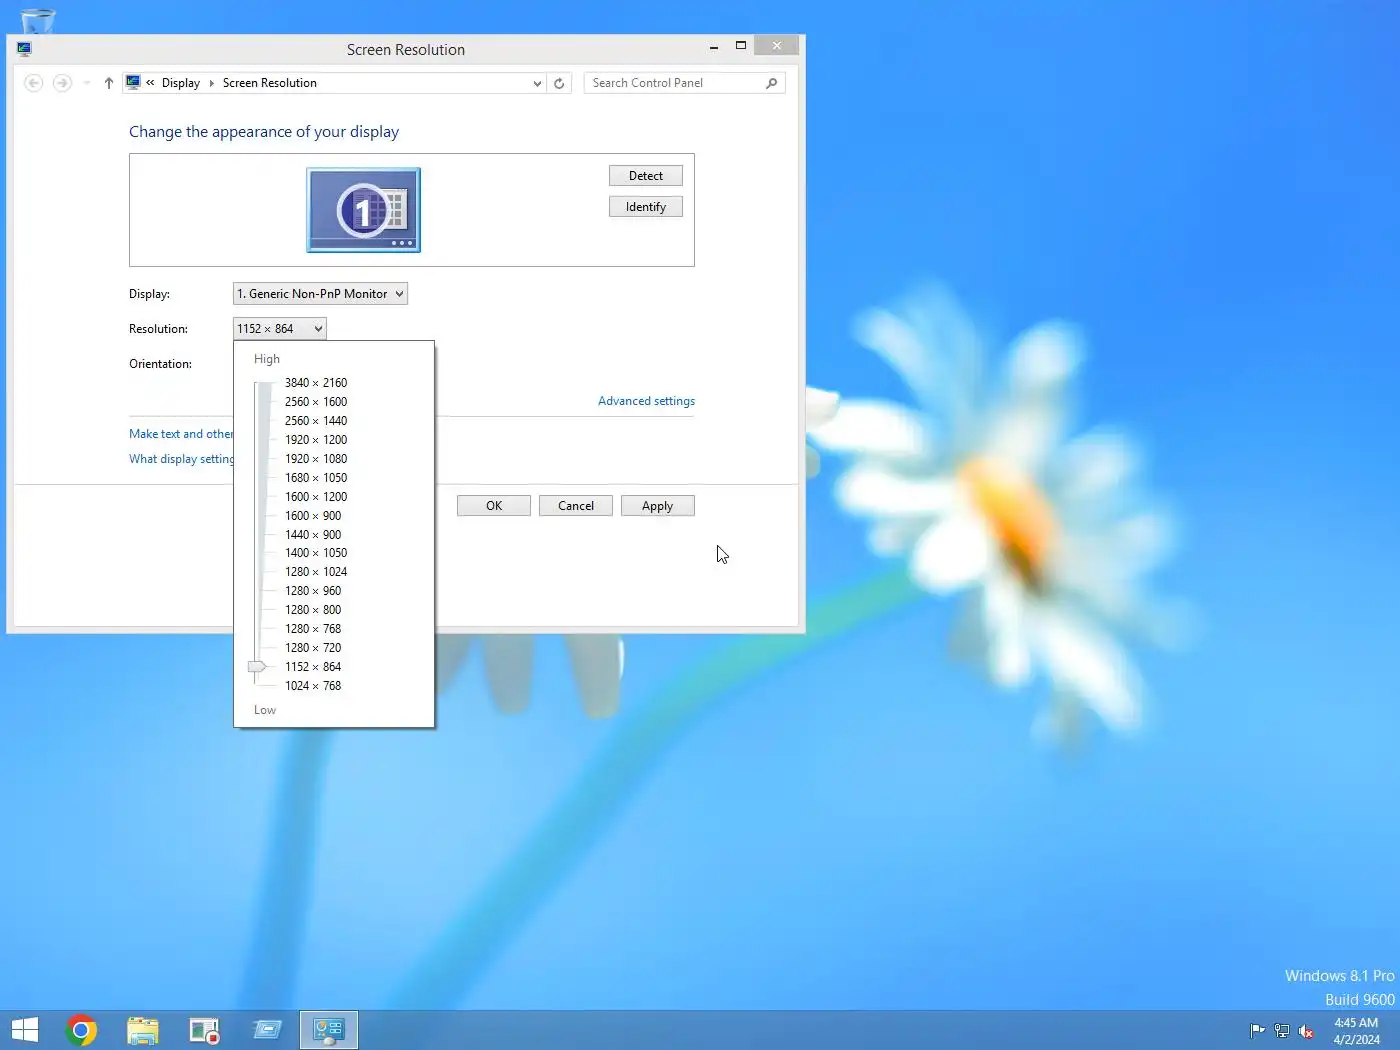Click the Identify button
This screenshot has height=1050, width=1400.
(646, 207)
